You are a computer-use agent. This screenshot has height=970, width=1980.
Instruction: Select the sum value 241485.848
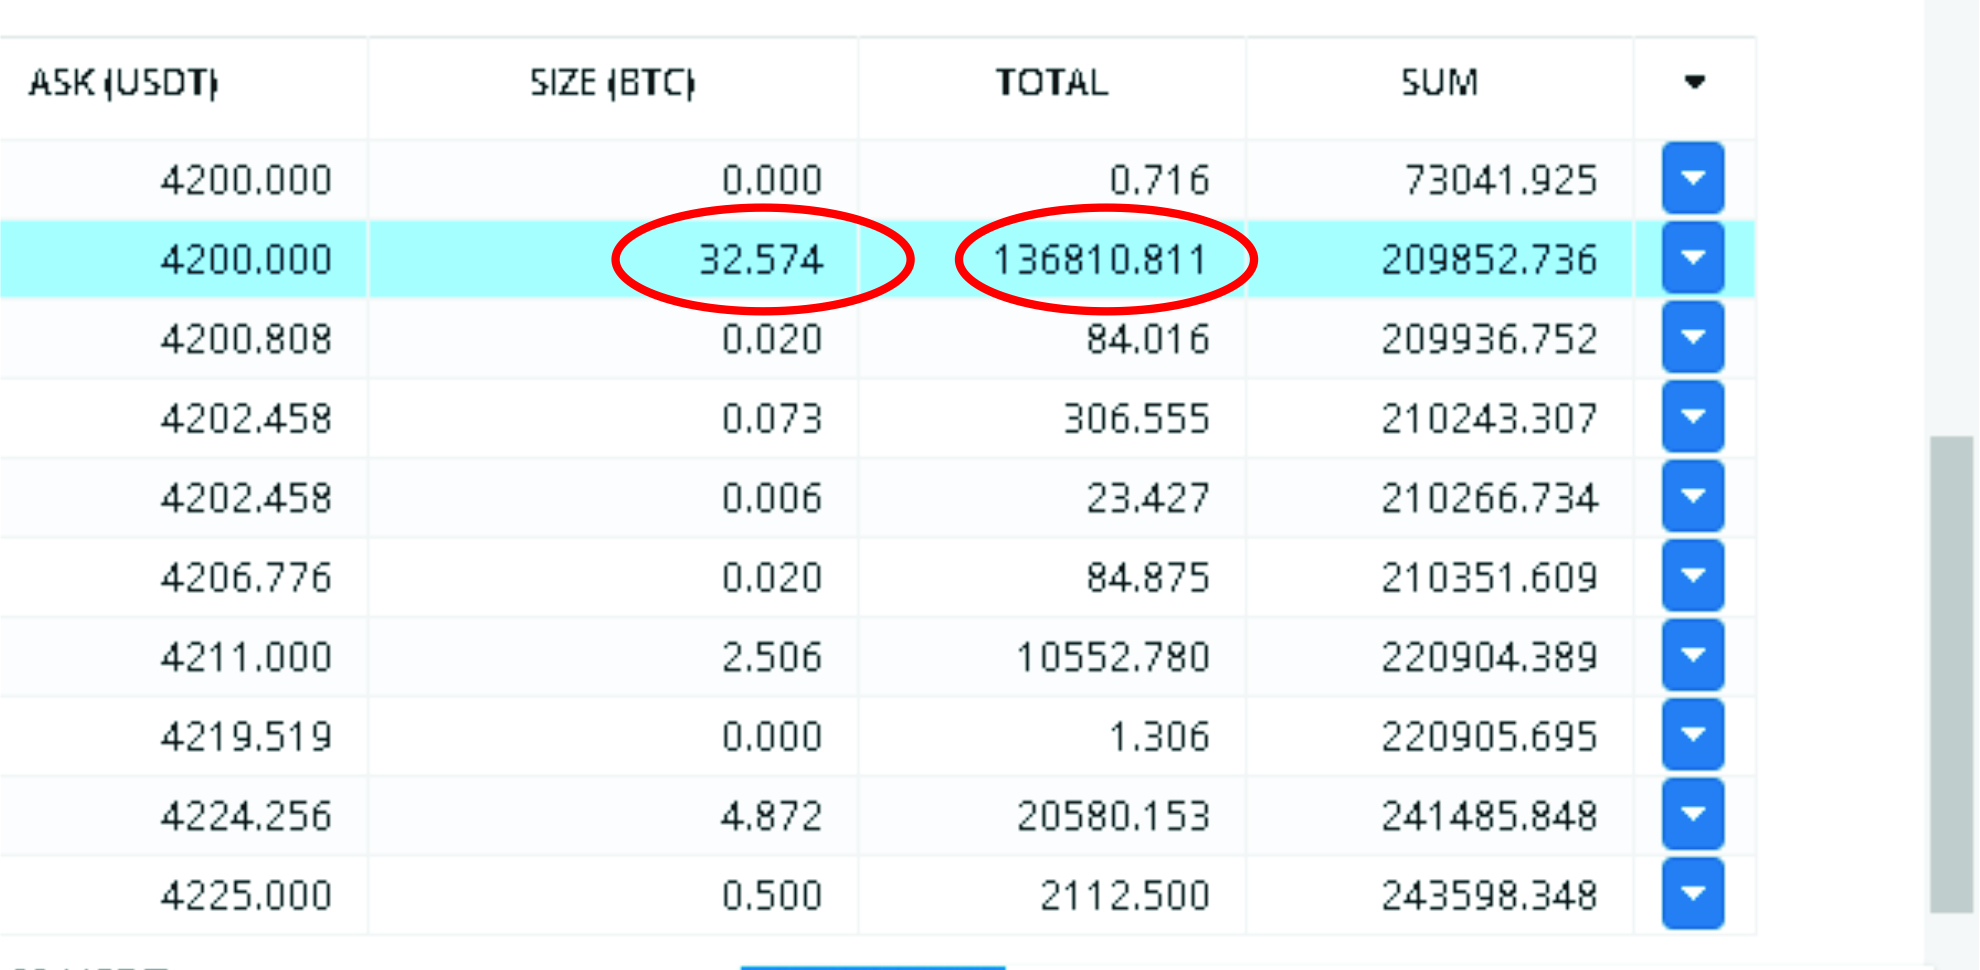coord(1490,816)
